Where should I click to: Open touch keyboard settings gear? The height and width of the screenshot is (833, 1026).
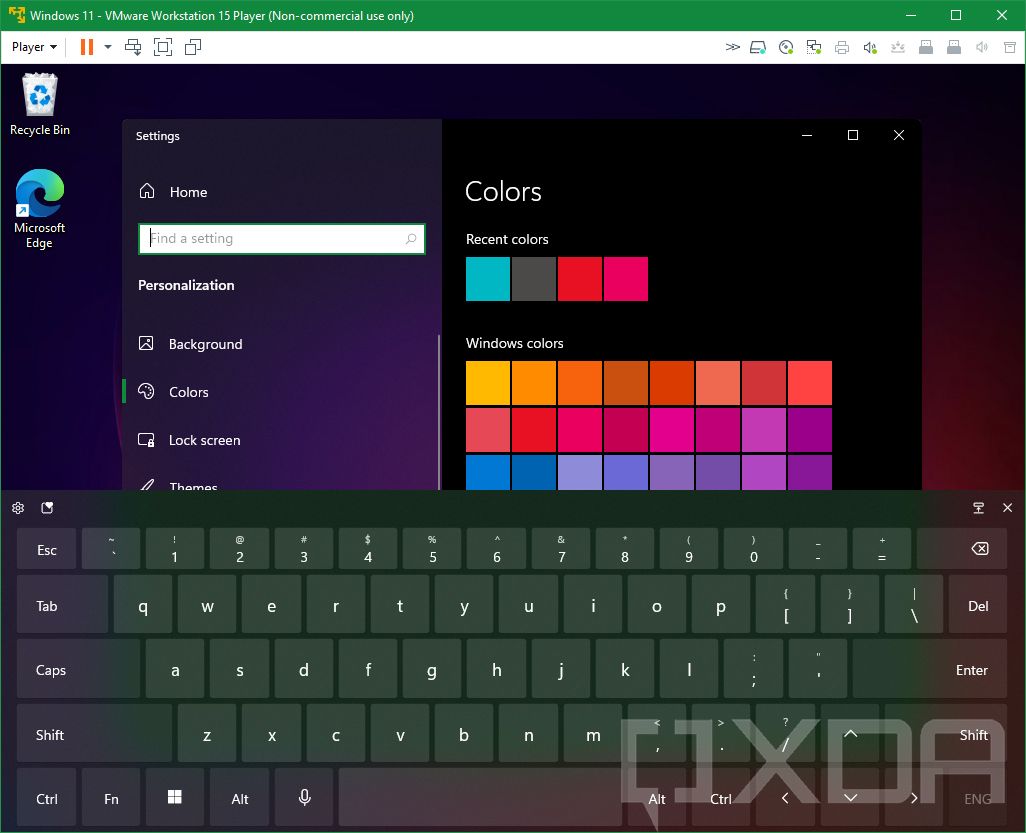(18, 508)
